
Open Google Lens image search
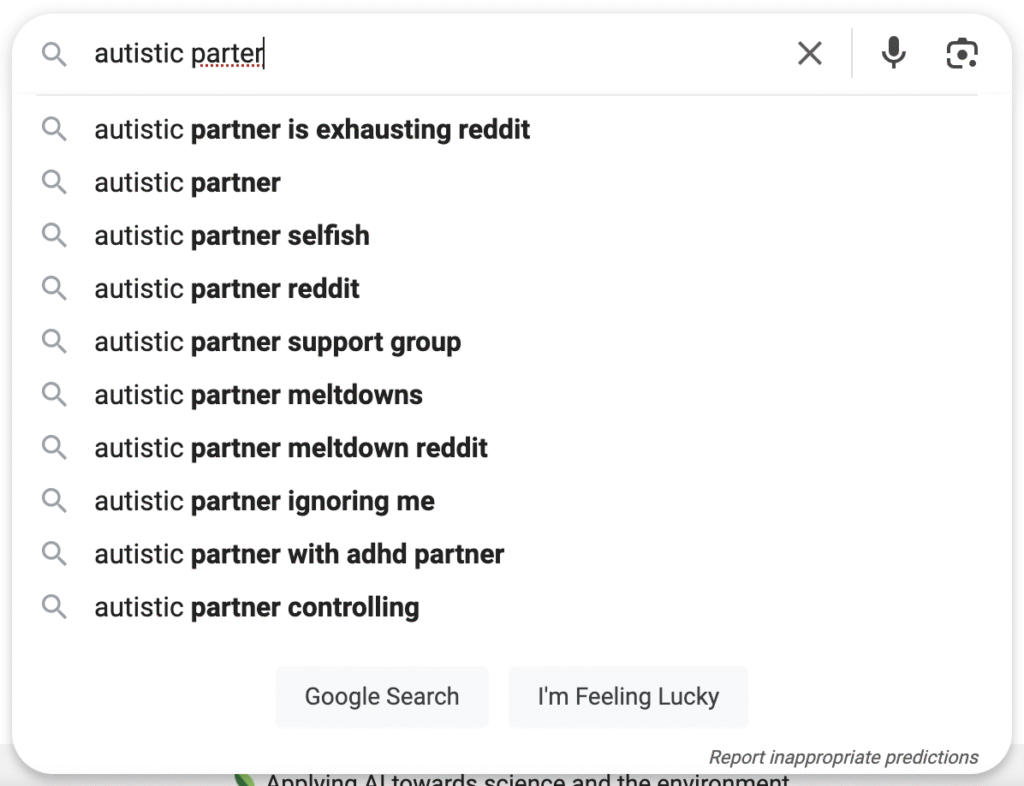tap(961, 53)
